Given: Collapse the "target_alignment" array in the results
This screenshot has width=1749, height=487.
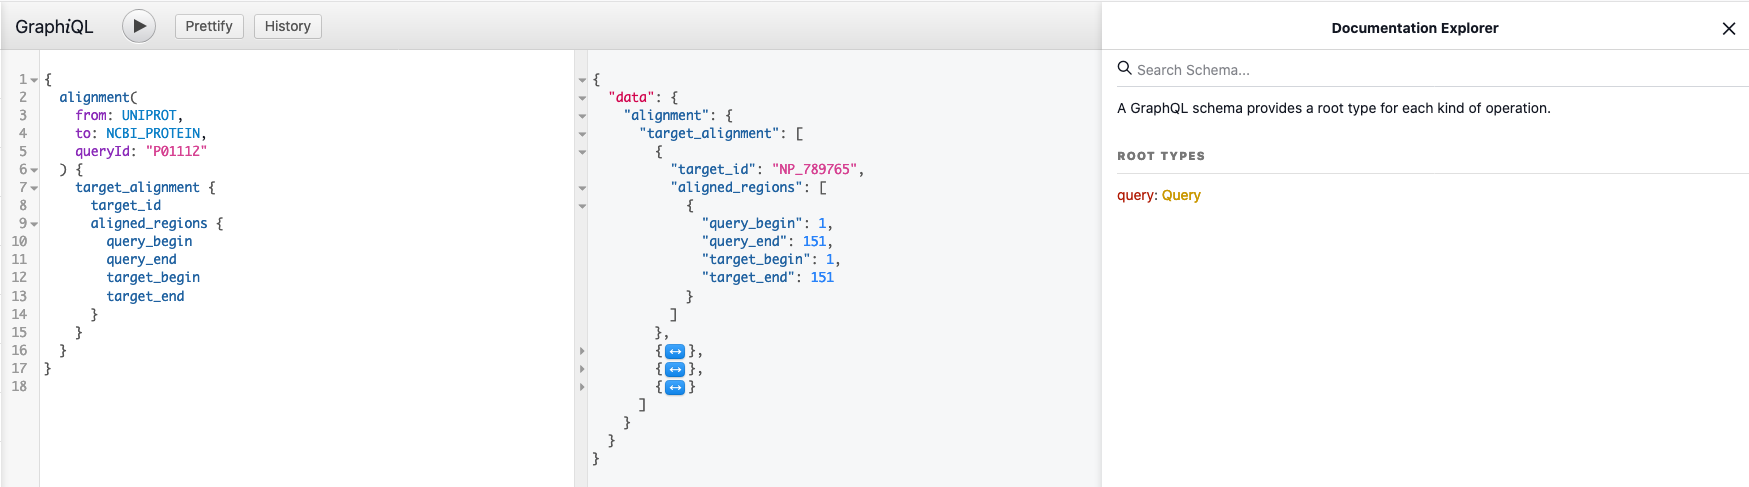Looking at the screenshot, I should point(582,134).
